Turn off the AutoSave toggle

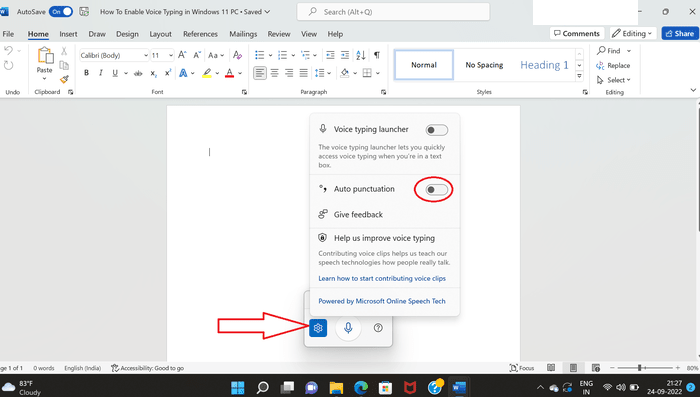point(61,12)
